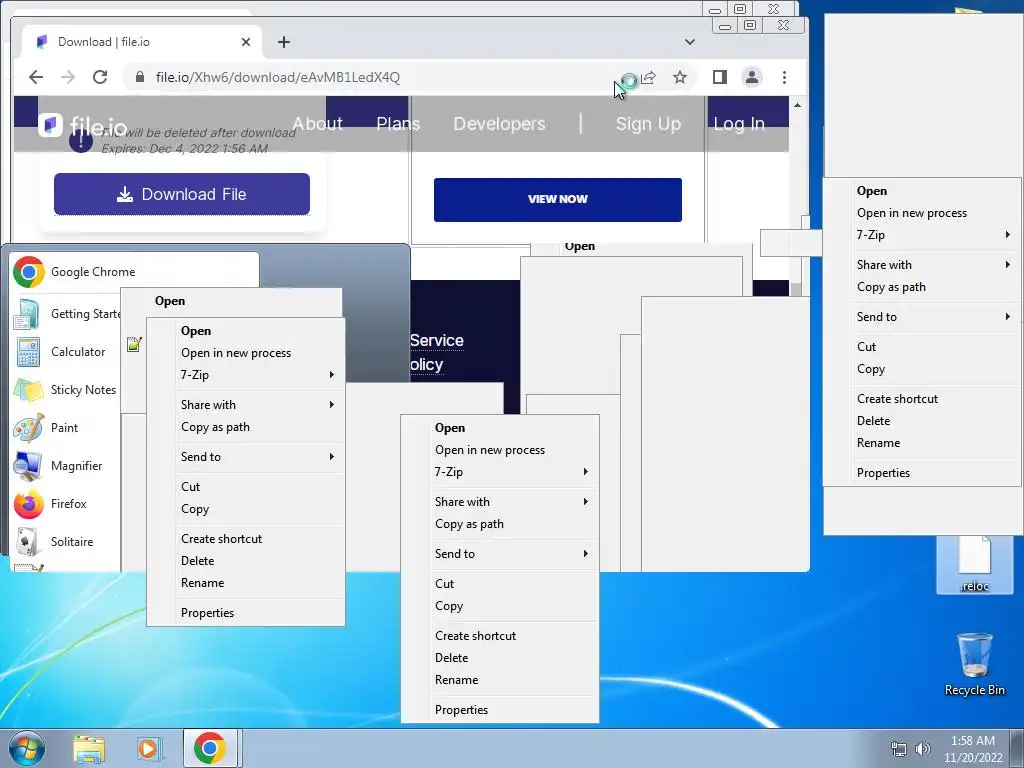
Task: Open the Chrome profile avatar
Action: pyautogui.click(x=752, y=77)
